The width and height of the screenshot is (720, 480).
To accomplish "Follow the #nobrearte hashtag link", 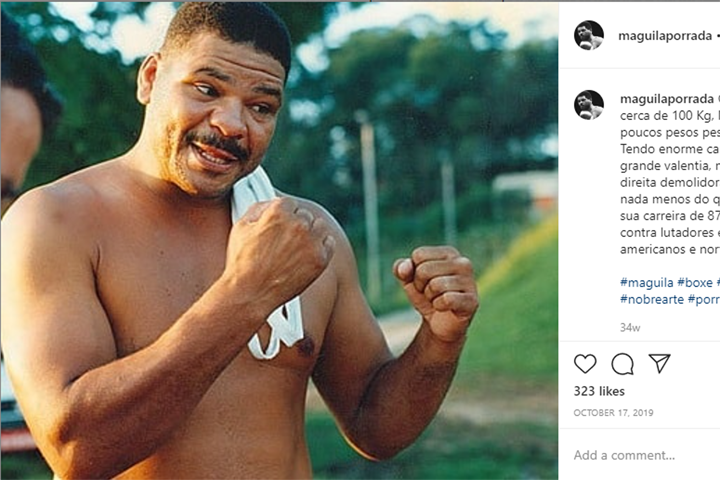I will [651, 299].
